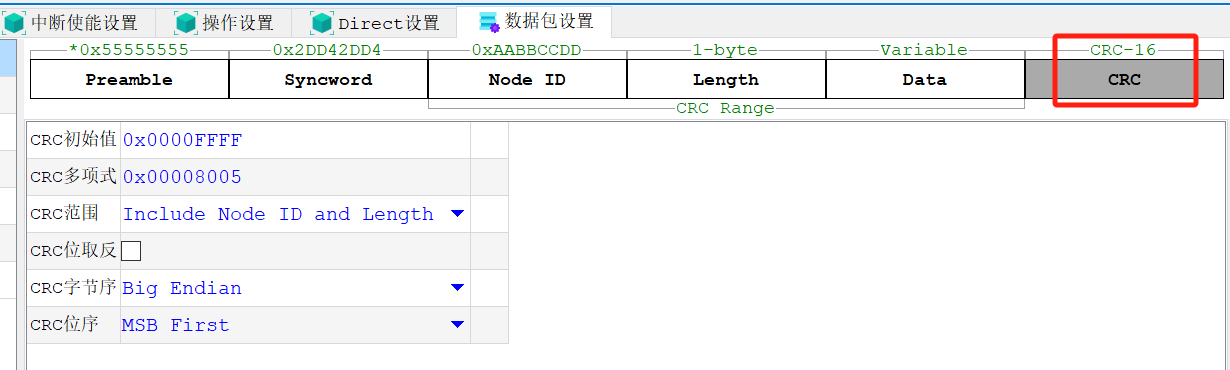Select the Syncword packet field
The height and width of the screenshot is (370, 1230).
coord(328,79)
